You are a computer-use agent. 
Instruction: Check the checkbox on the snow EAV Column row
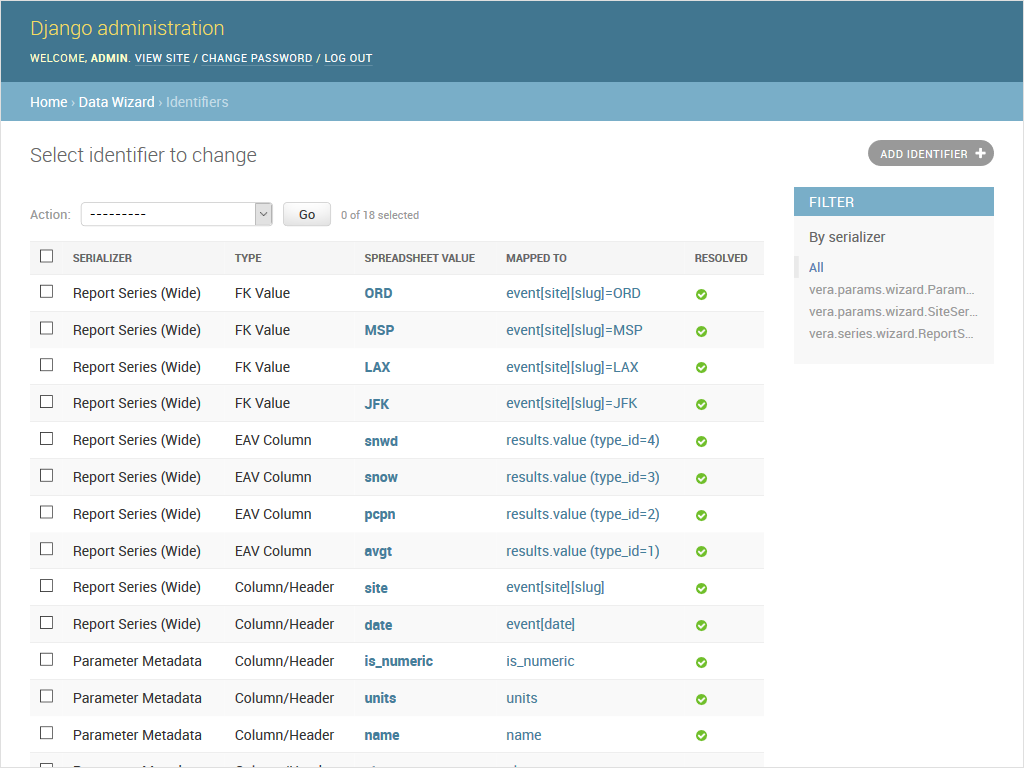[x=46, y=475]
